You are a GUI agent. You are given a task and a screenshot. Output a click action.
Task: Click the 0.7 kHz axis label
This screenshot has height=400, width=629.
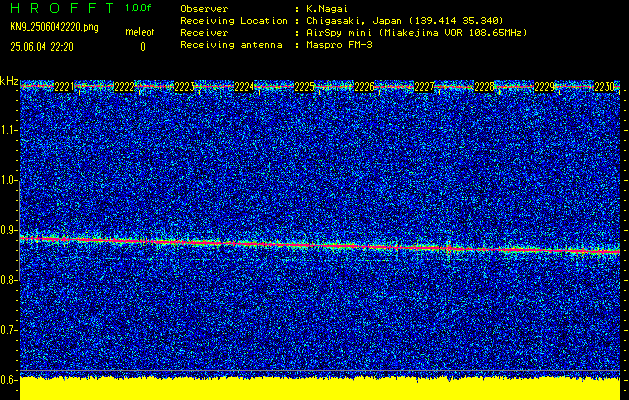(8, 330)
